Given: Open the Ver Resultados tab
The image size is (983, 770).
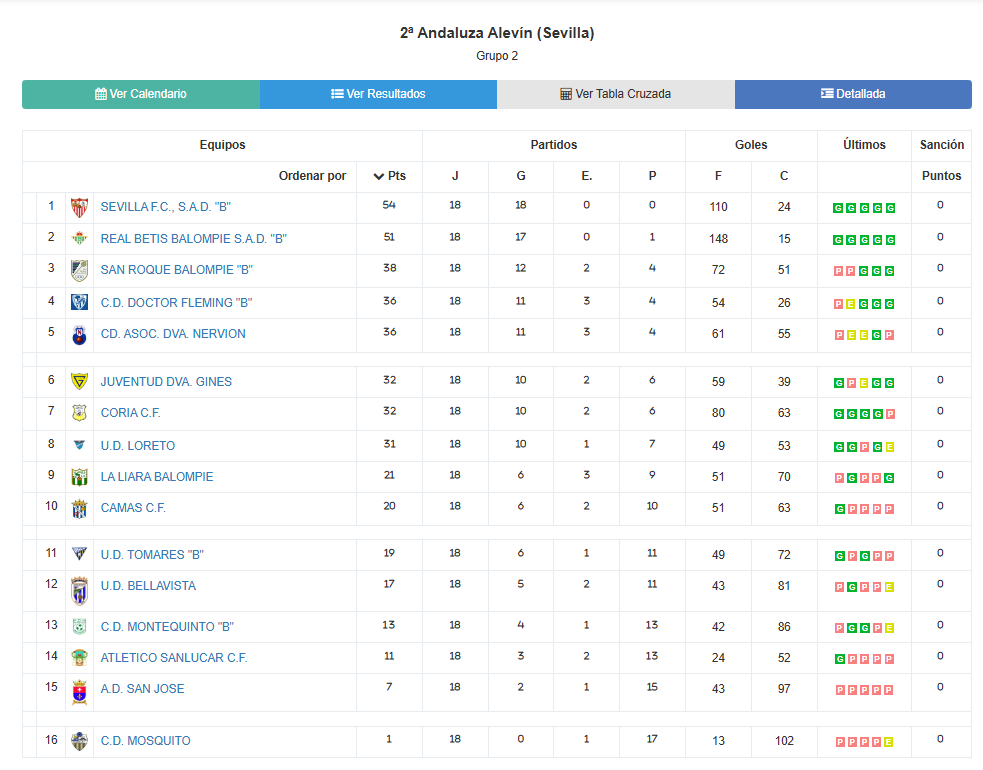Looking at the screenshot, I should click(x=379, y=94).
